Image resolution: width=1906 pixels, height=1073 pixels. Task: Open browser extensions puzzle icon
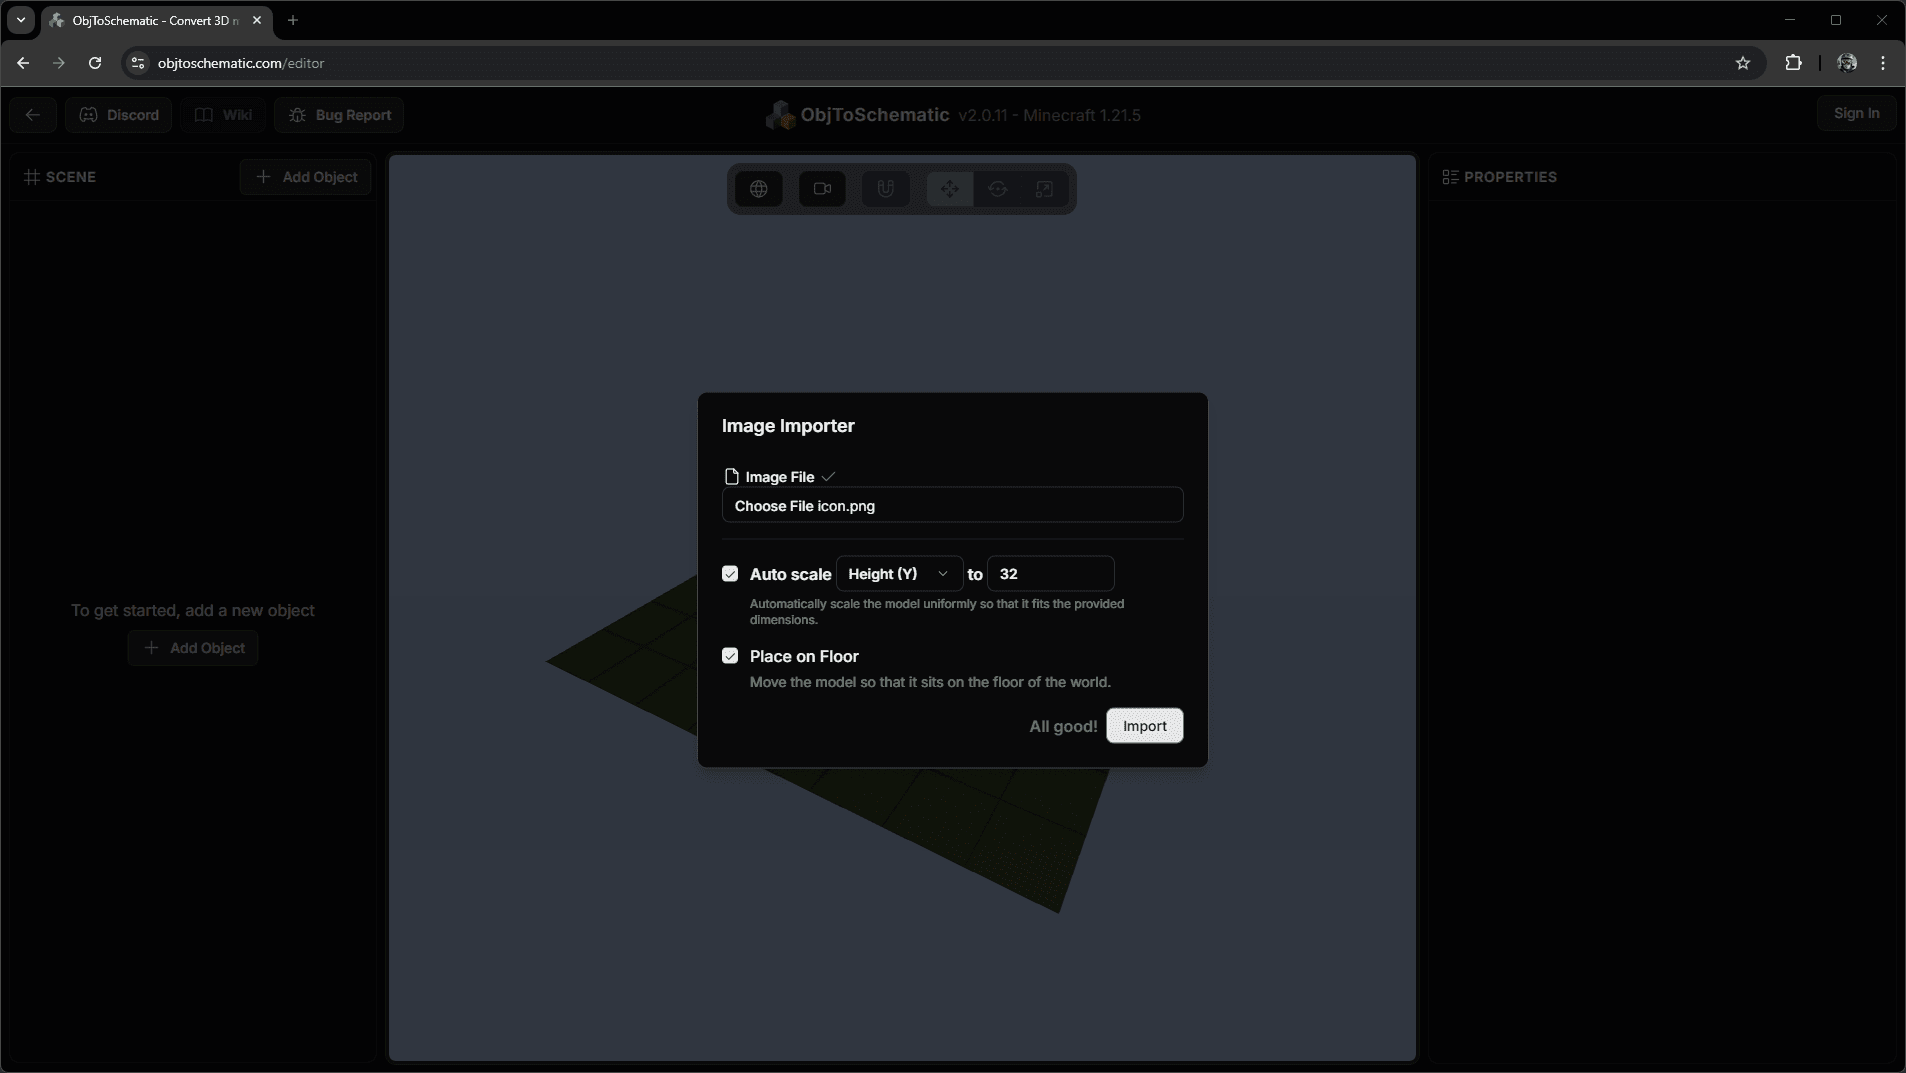coord(1793,63)
